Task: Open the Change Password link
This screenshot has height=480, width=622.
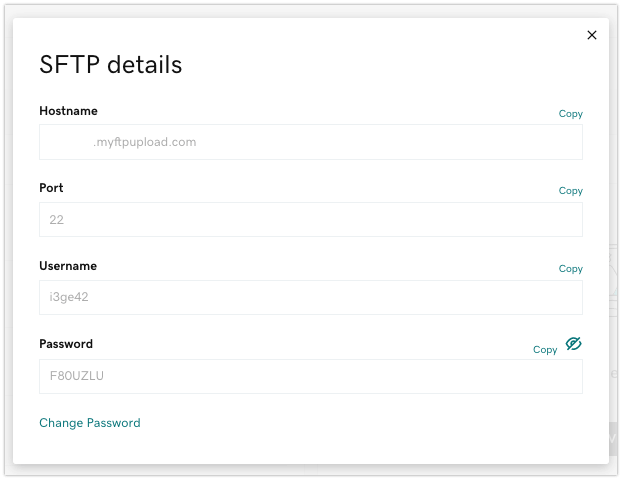Action: (90, 423)
